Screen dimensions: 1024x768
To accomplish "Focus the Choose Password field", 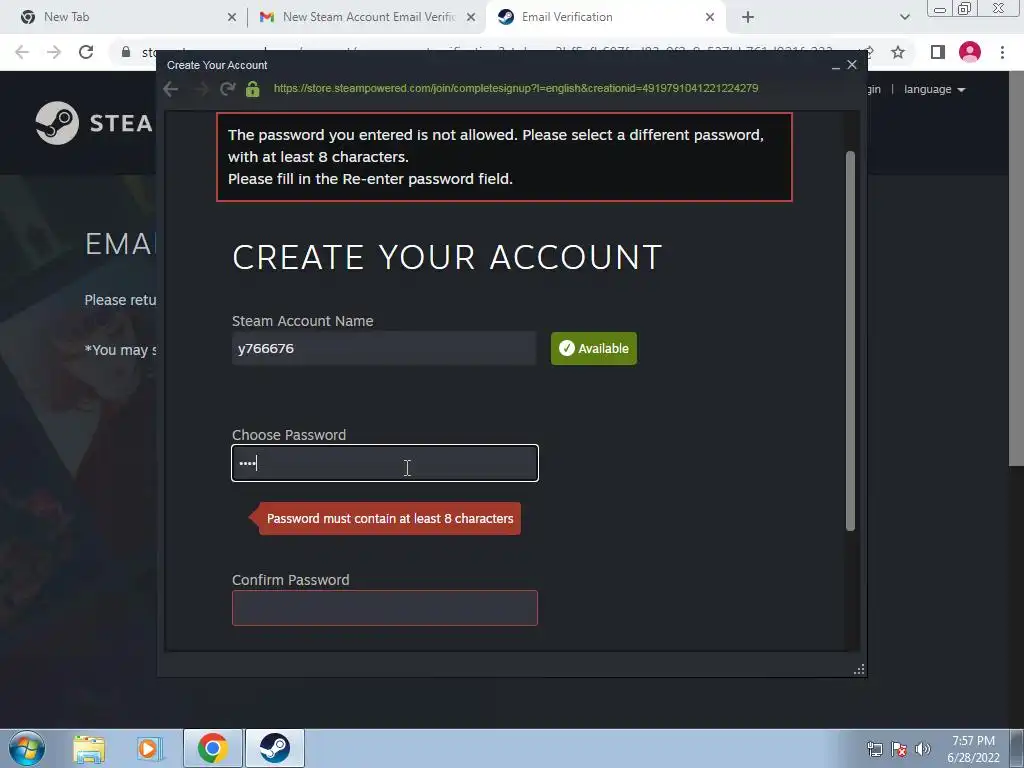I will pyautogui.click(x=385, y=463).
